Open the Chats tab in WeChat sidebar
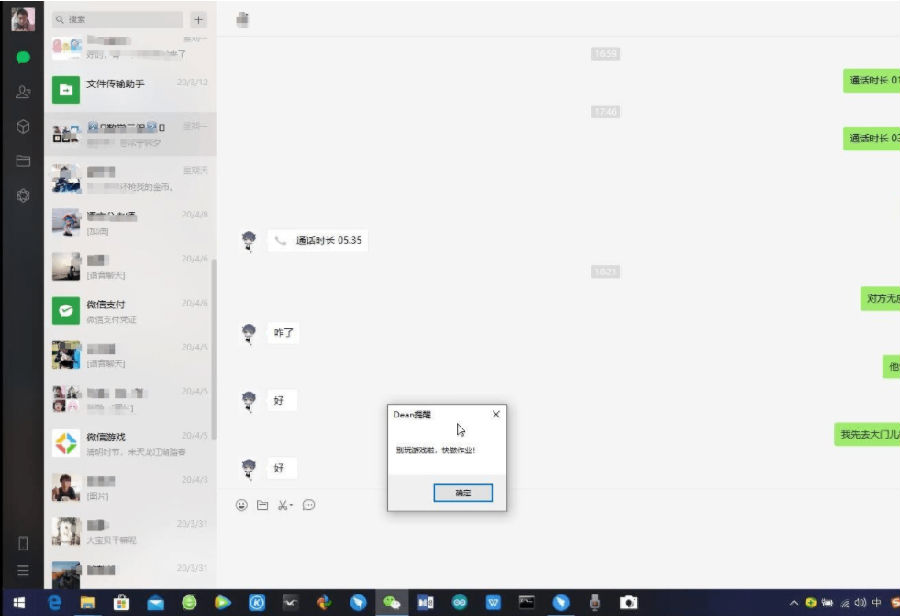Viewport: 900px width, 616px height. pos(22,57)
